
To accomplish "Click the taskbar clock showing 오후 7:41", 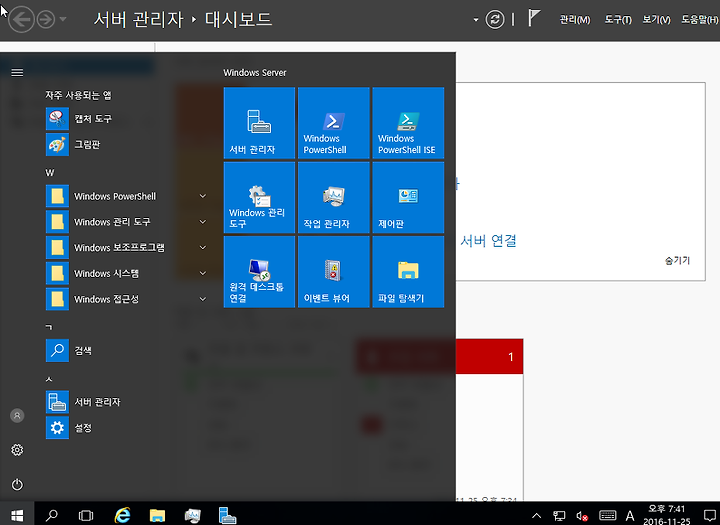I will (x=667, y=515).
